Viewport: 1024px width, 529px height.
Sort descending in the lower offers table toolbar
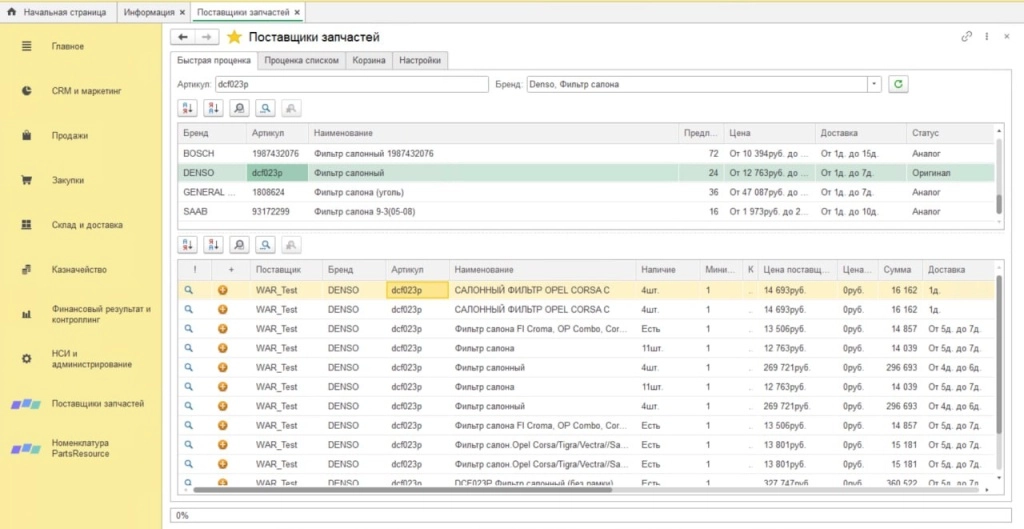tap(213, 244)
